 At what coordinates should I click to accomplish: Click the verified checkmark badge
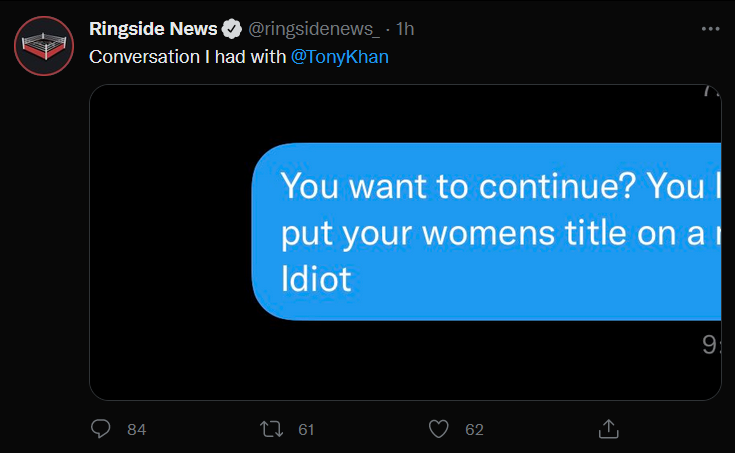pos(232,29)
